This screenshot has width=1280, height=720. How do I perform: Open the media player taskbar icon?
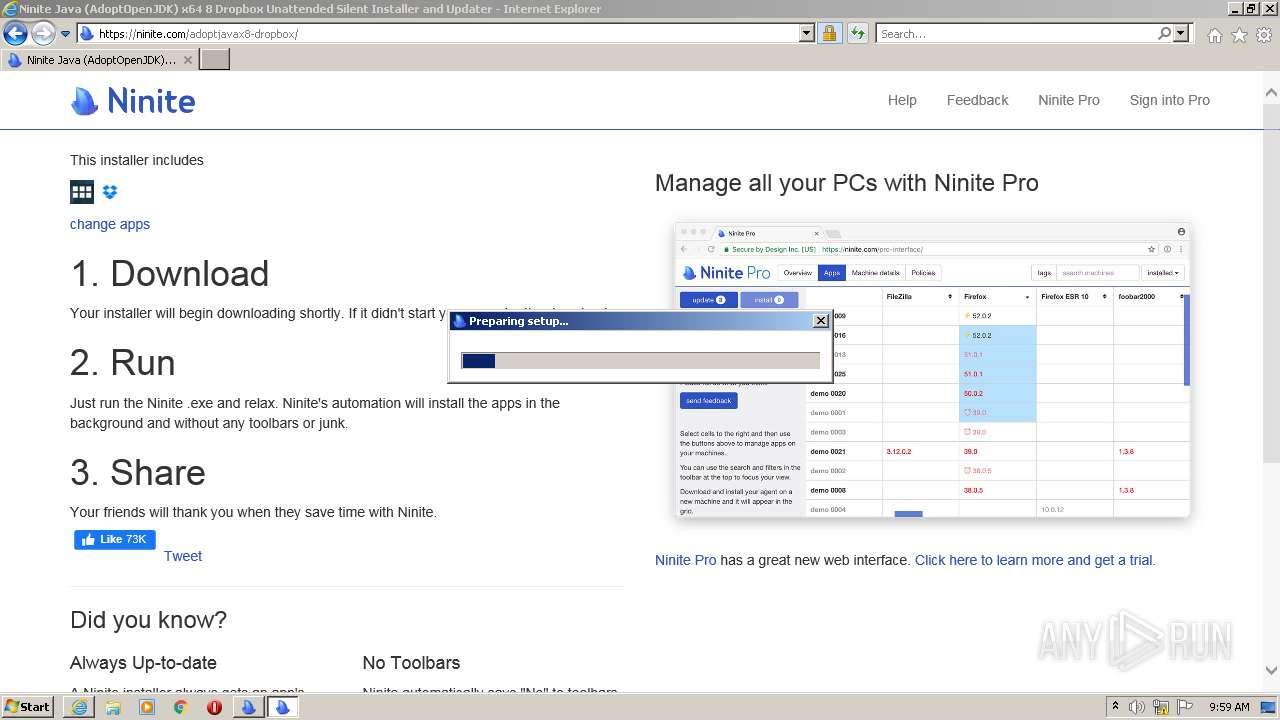(x=147, y=707)
